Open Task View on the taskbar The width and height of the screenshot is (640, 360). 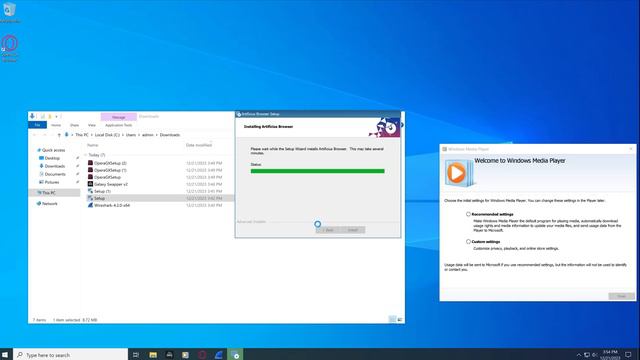pyautogui.click(x=136, y=355)
